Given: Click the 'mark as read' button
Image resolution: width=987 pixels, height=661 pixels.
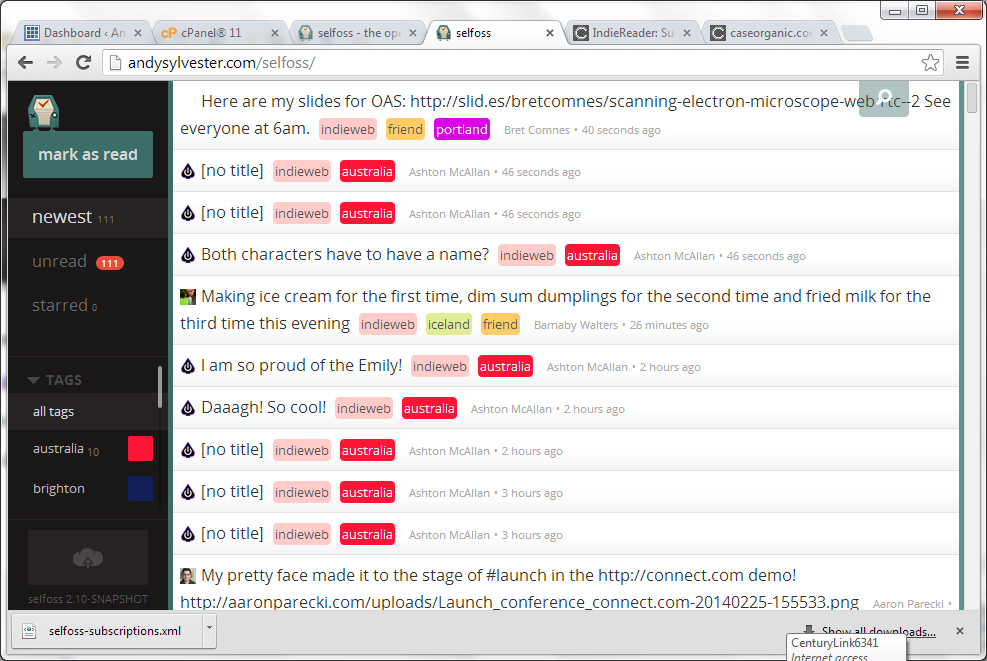Looking at the screenshot, I should [x=88, y=154].
